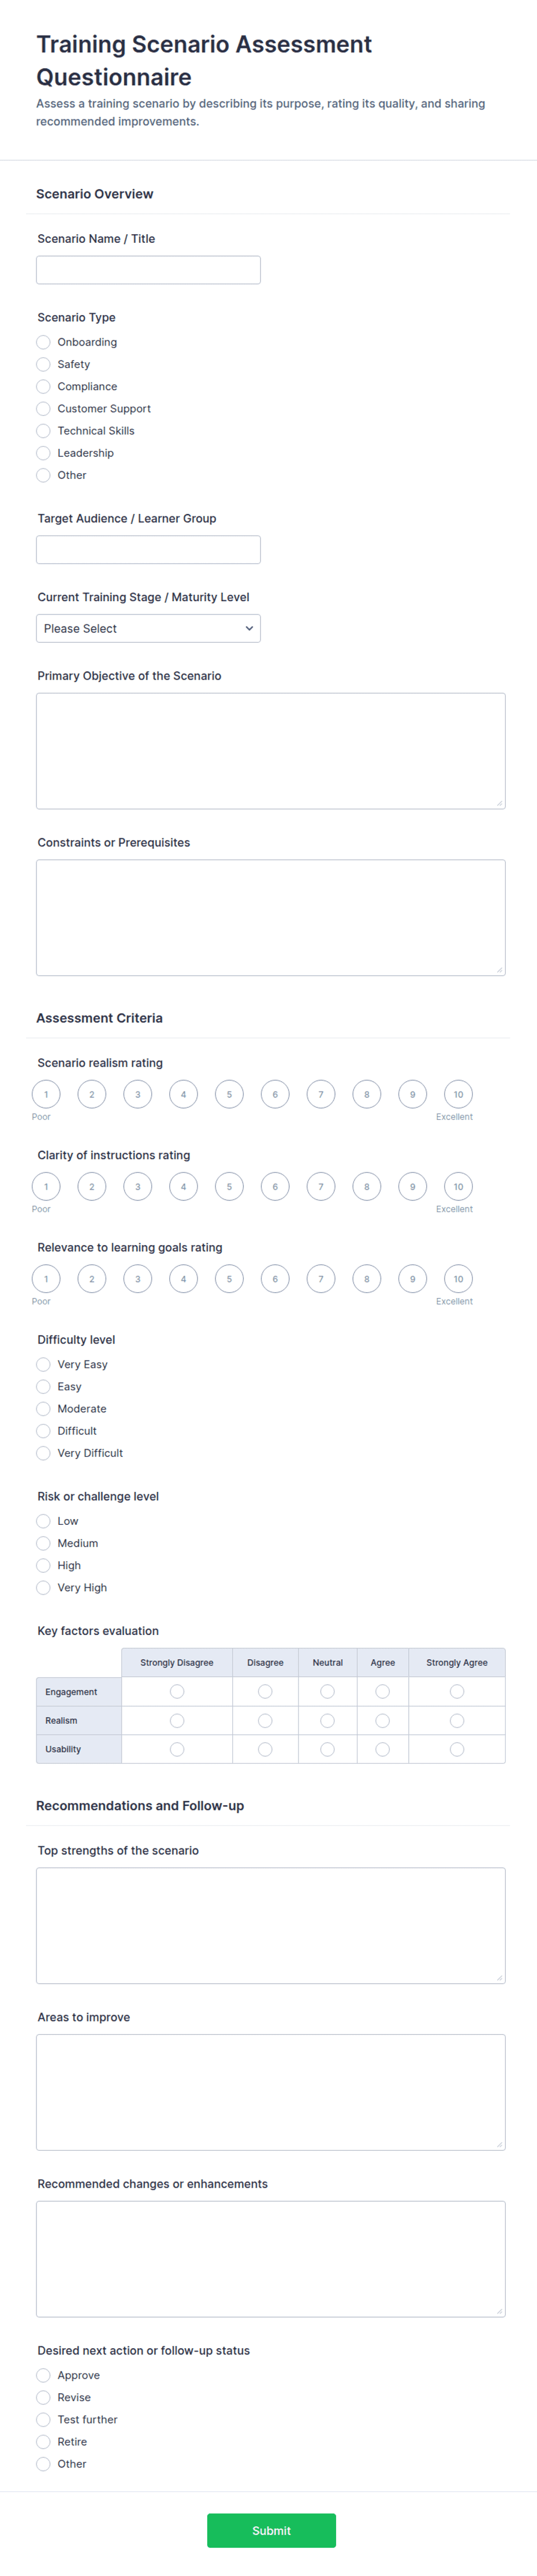Focus the Target Audience input field

pyautogui.click(x=148, y=549)
